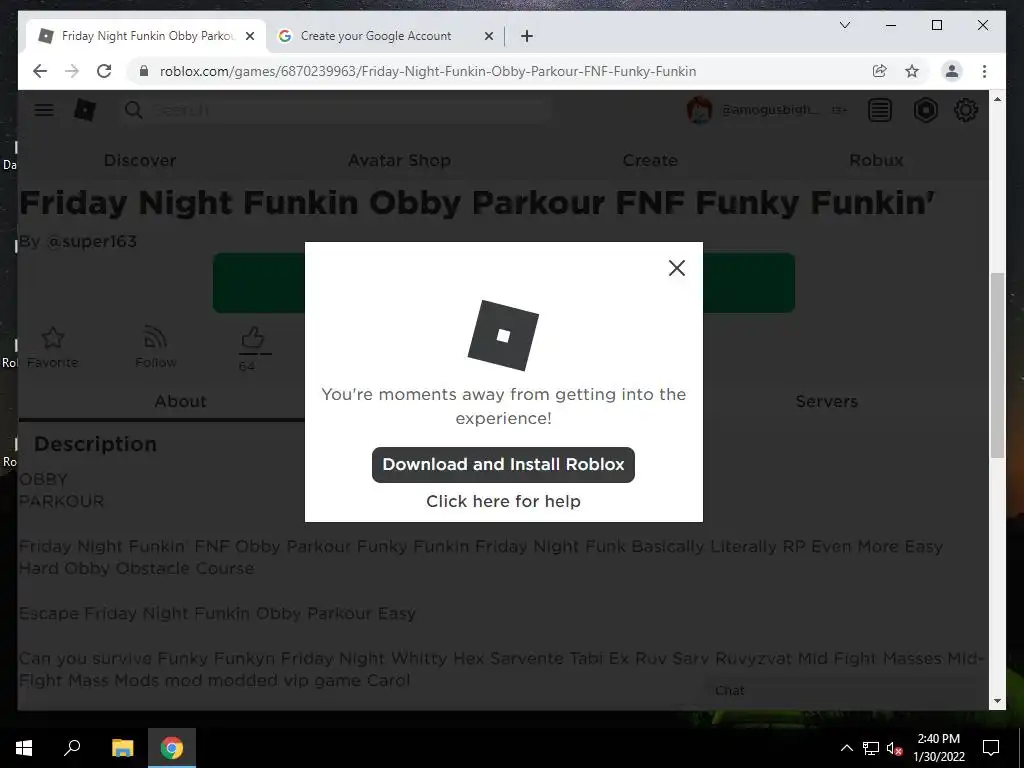Open Windows taskbar search
This screenshot has width=1024, height=768.
pos(72,748)
